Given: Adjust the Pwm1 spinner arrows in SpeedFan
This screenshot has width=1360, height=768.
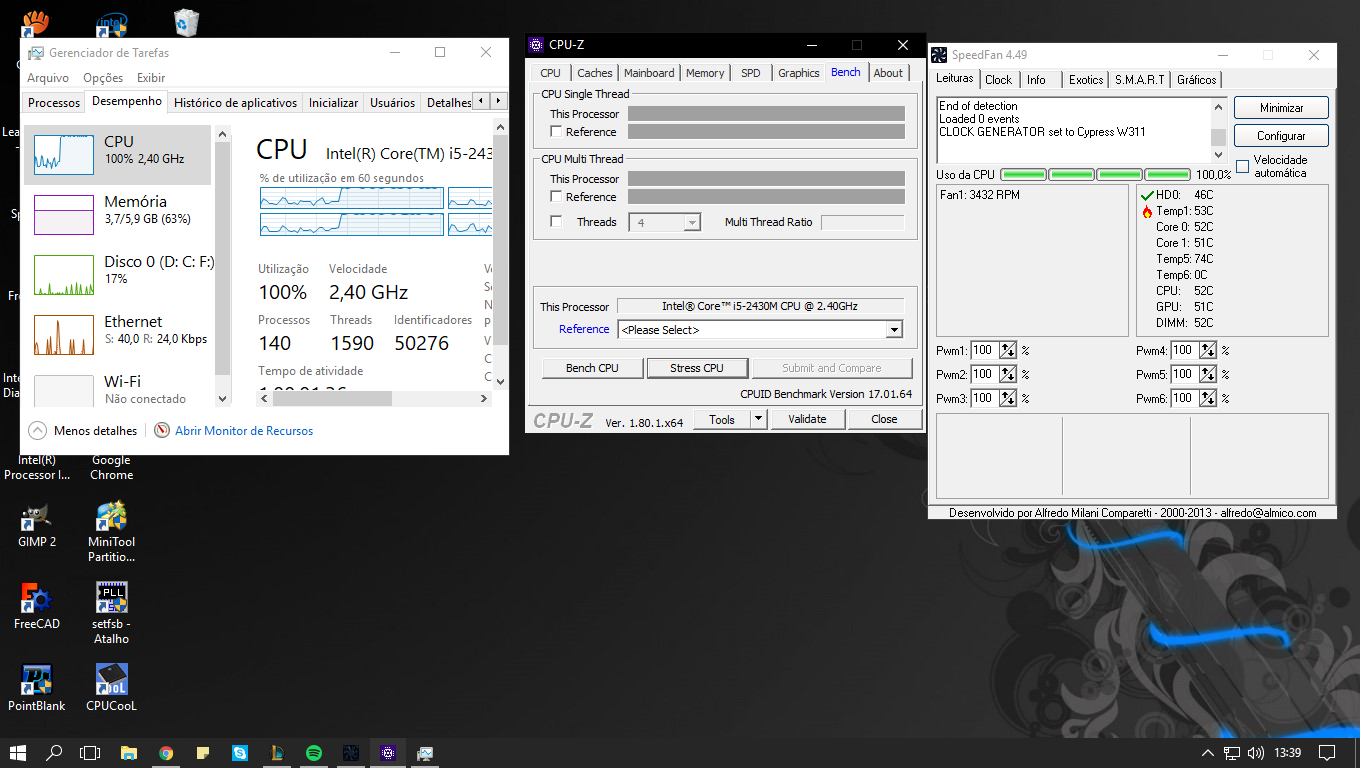Looking at the screenshot, I should coord(1008,350).
